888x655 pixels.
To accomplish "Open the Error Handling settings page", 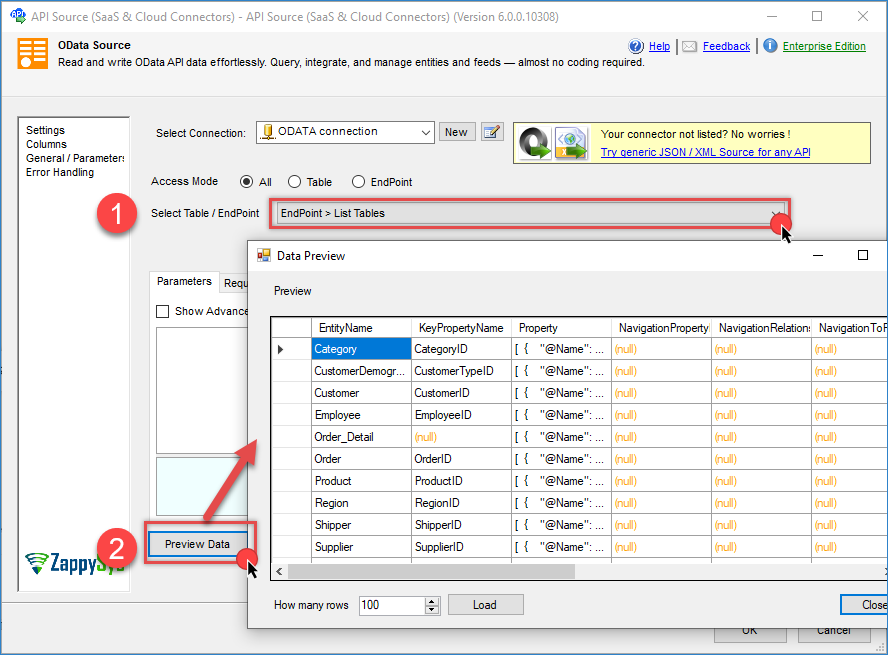I will click(x=60, y=172).
